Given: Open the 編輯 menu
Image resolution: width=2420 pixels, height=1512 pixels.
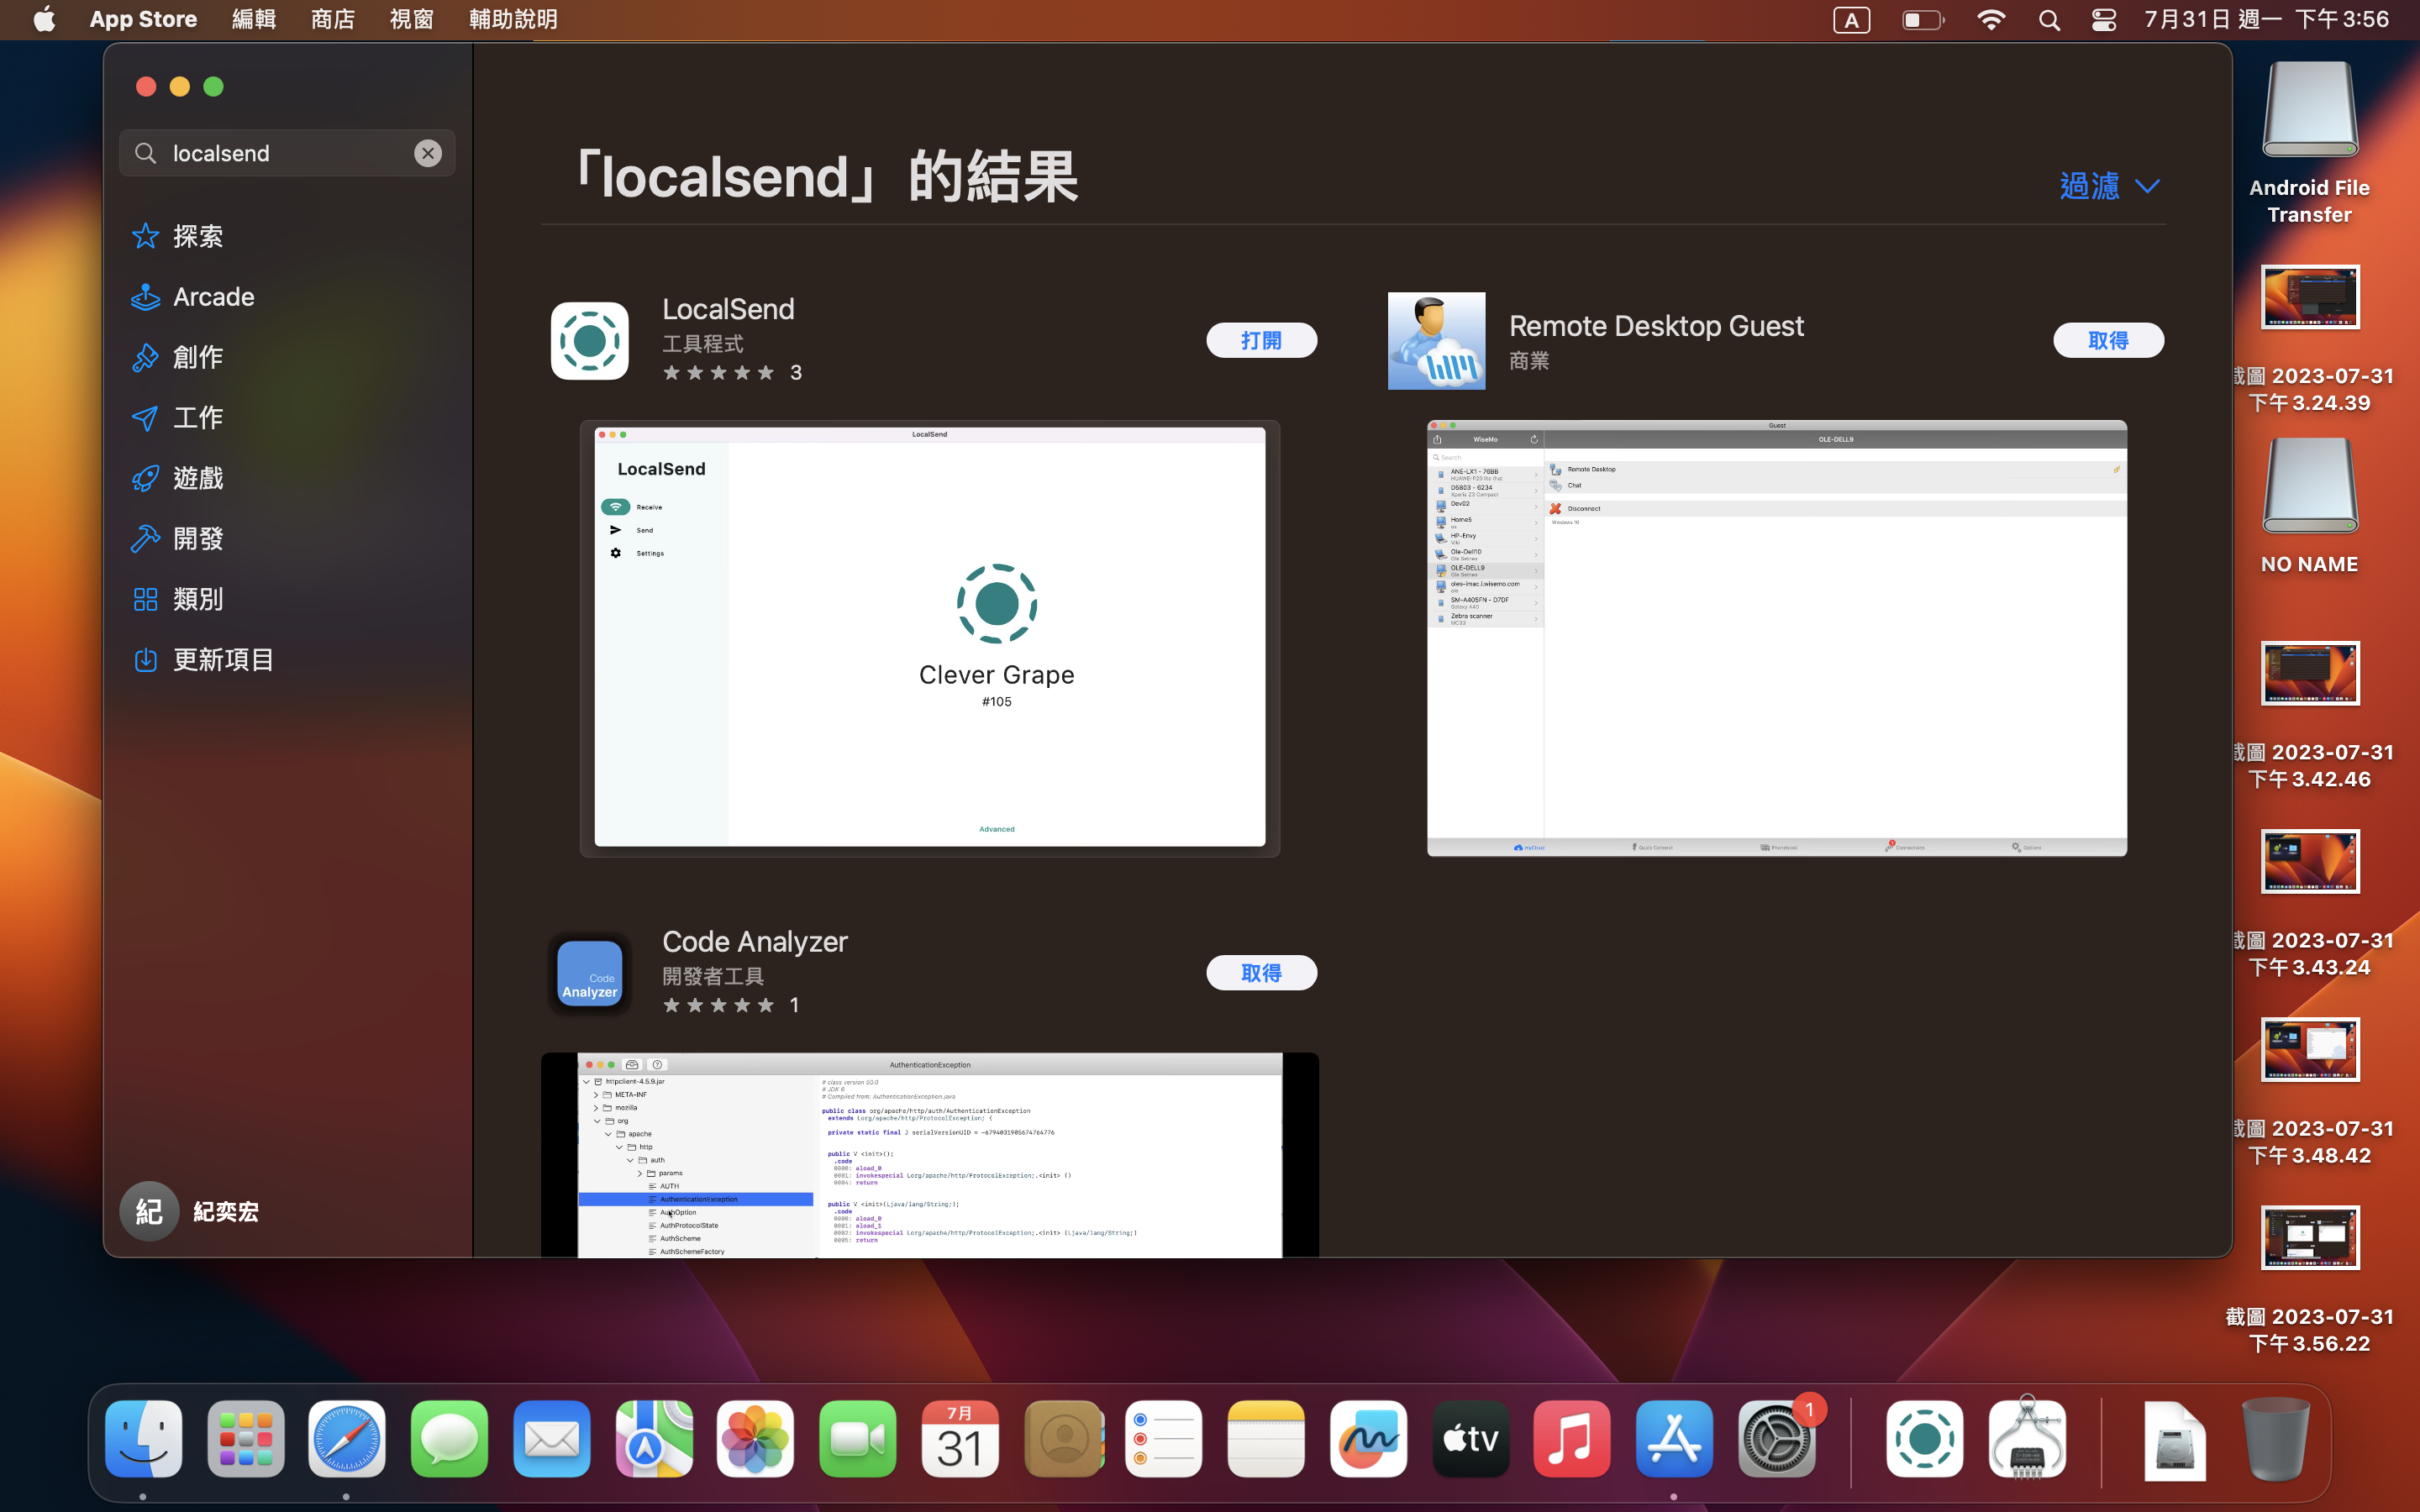Looking at the screenshot, I should pyautogui.click(x=254, y=19).
